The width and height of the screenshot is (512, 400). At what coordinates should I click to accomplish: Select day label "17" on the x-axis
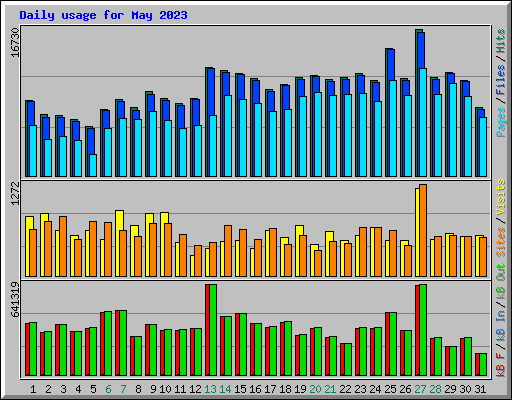point(270,389)
